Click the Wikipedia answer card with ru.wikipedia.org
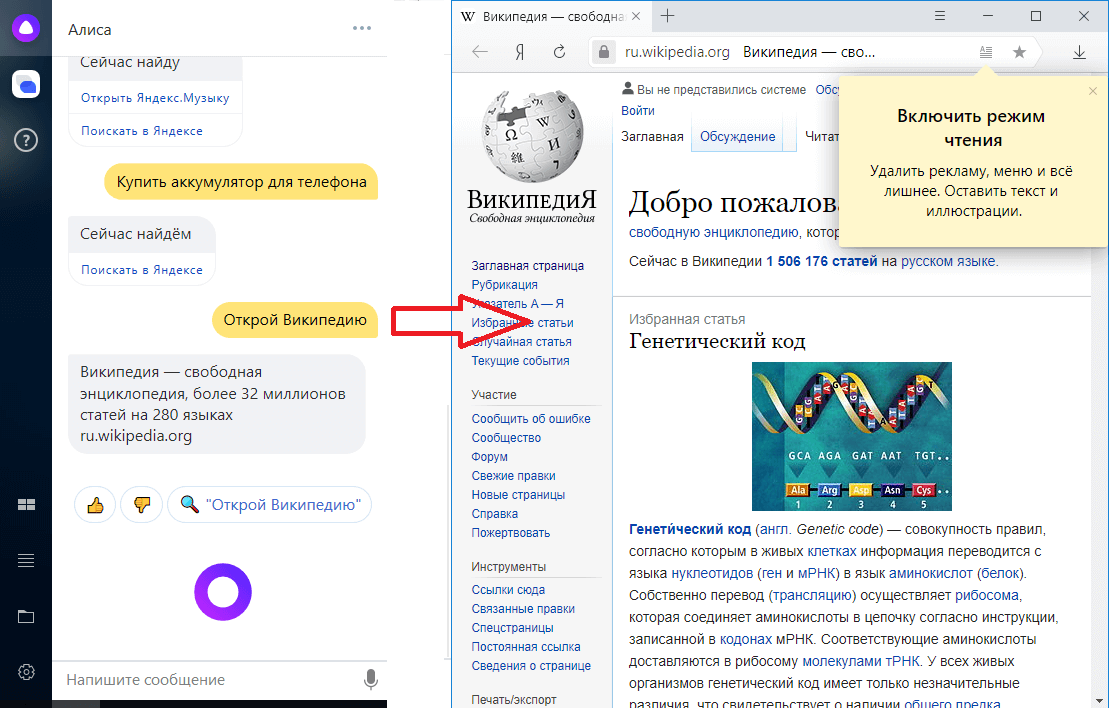Image resolution: width=1109 pixels, height=710 pixels. tap(216, 404)
